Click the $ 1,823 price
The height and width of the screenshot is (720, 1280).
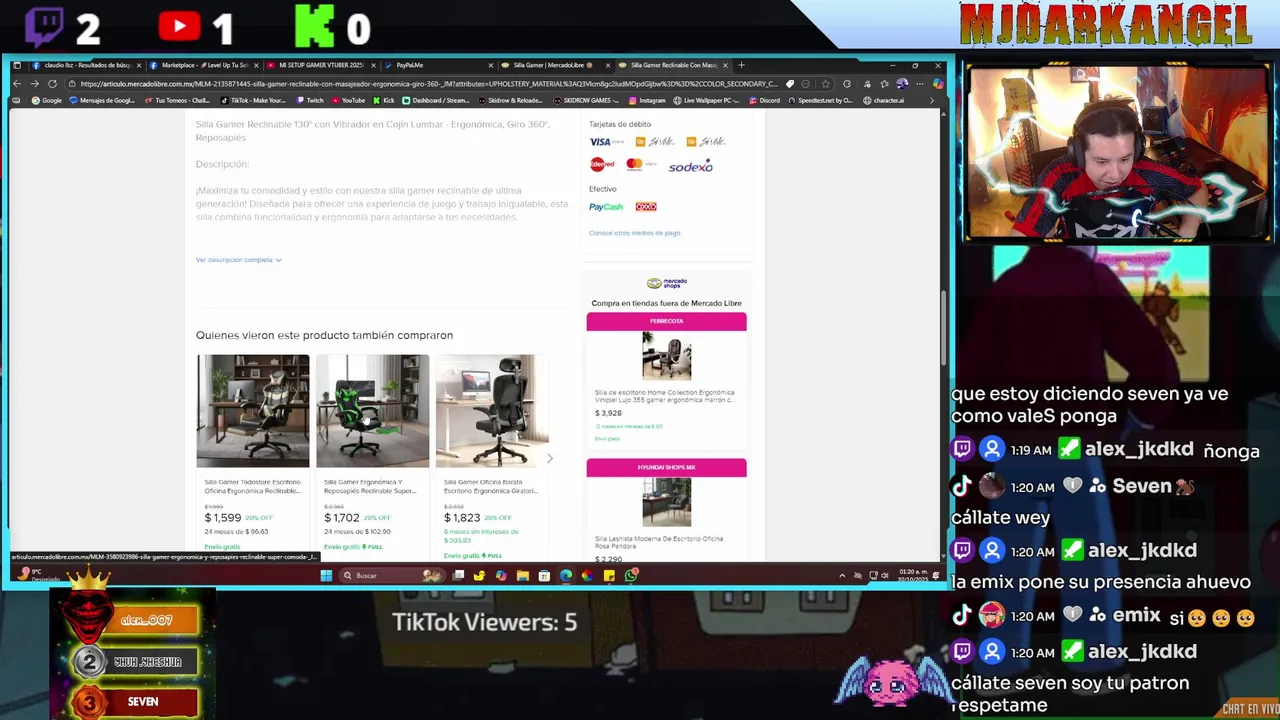[462, 518]
